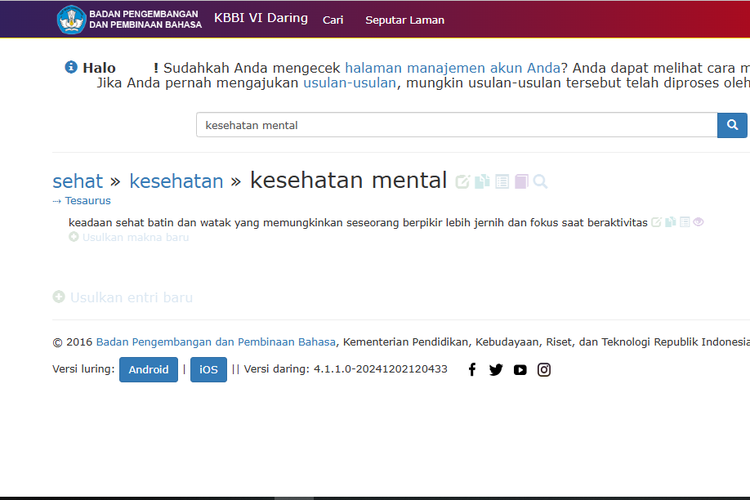Open the Instagram icon in footer
This screenshot has width=750, height=500.
click(x=544, y=370)
